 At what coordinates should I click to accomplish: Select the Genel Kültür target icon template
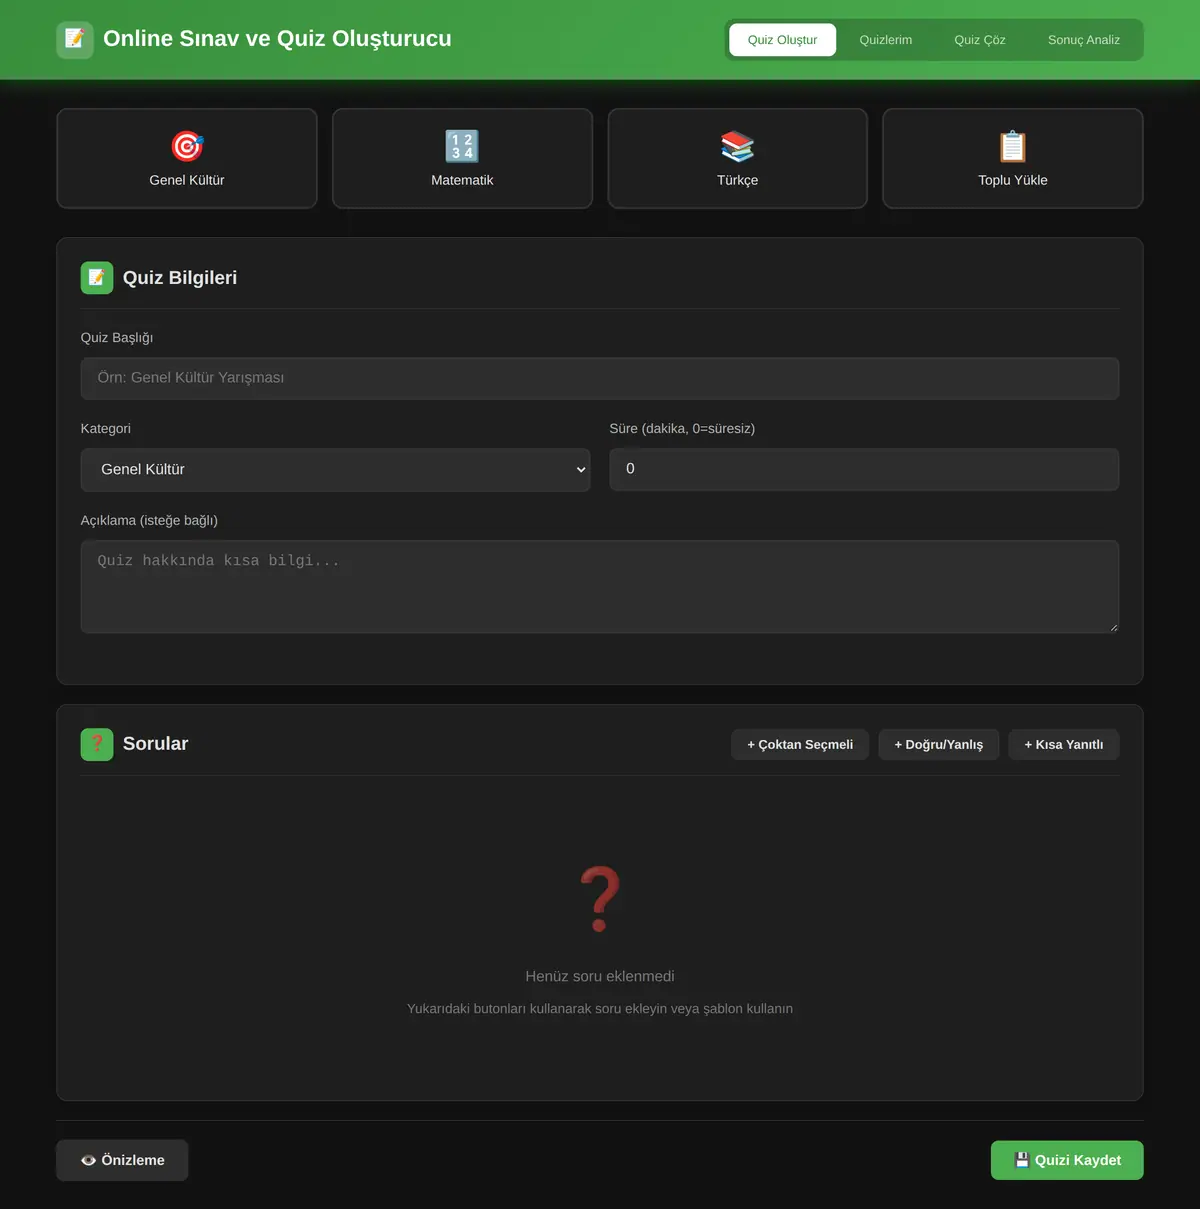click(x=187, y=147)
